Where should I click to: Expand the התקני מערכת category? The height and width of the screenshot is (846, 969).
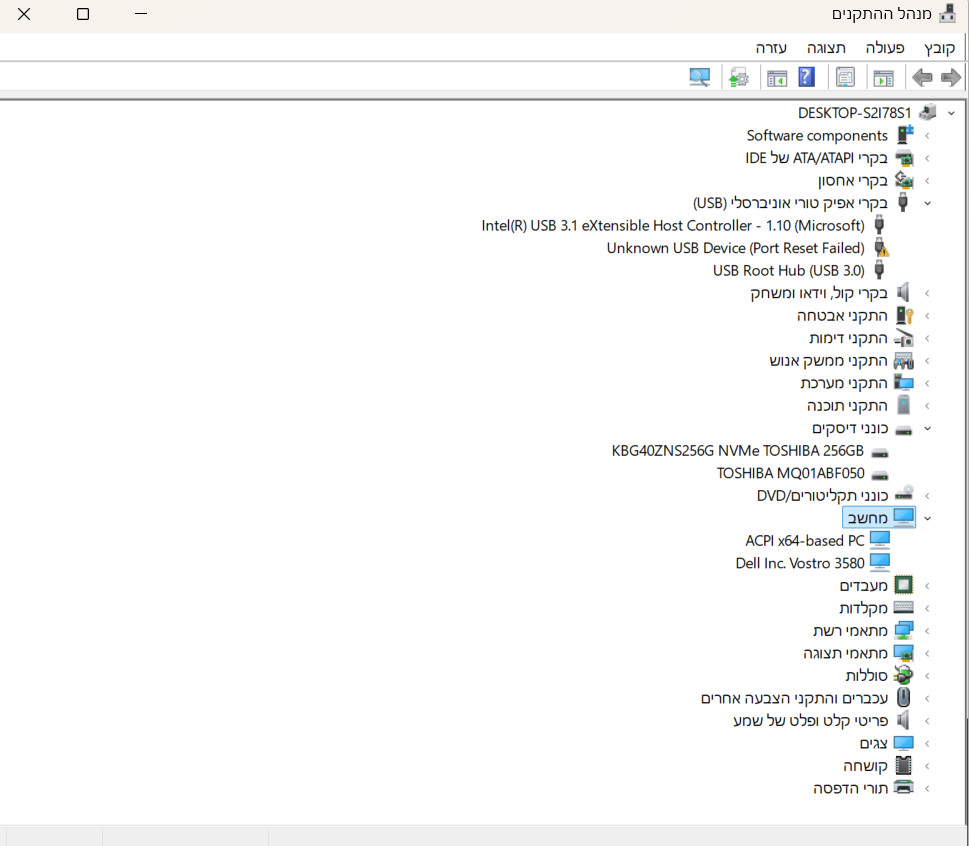pyautogui.click(x=928, y=383)
